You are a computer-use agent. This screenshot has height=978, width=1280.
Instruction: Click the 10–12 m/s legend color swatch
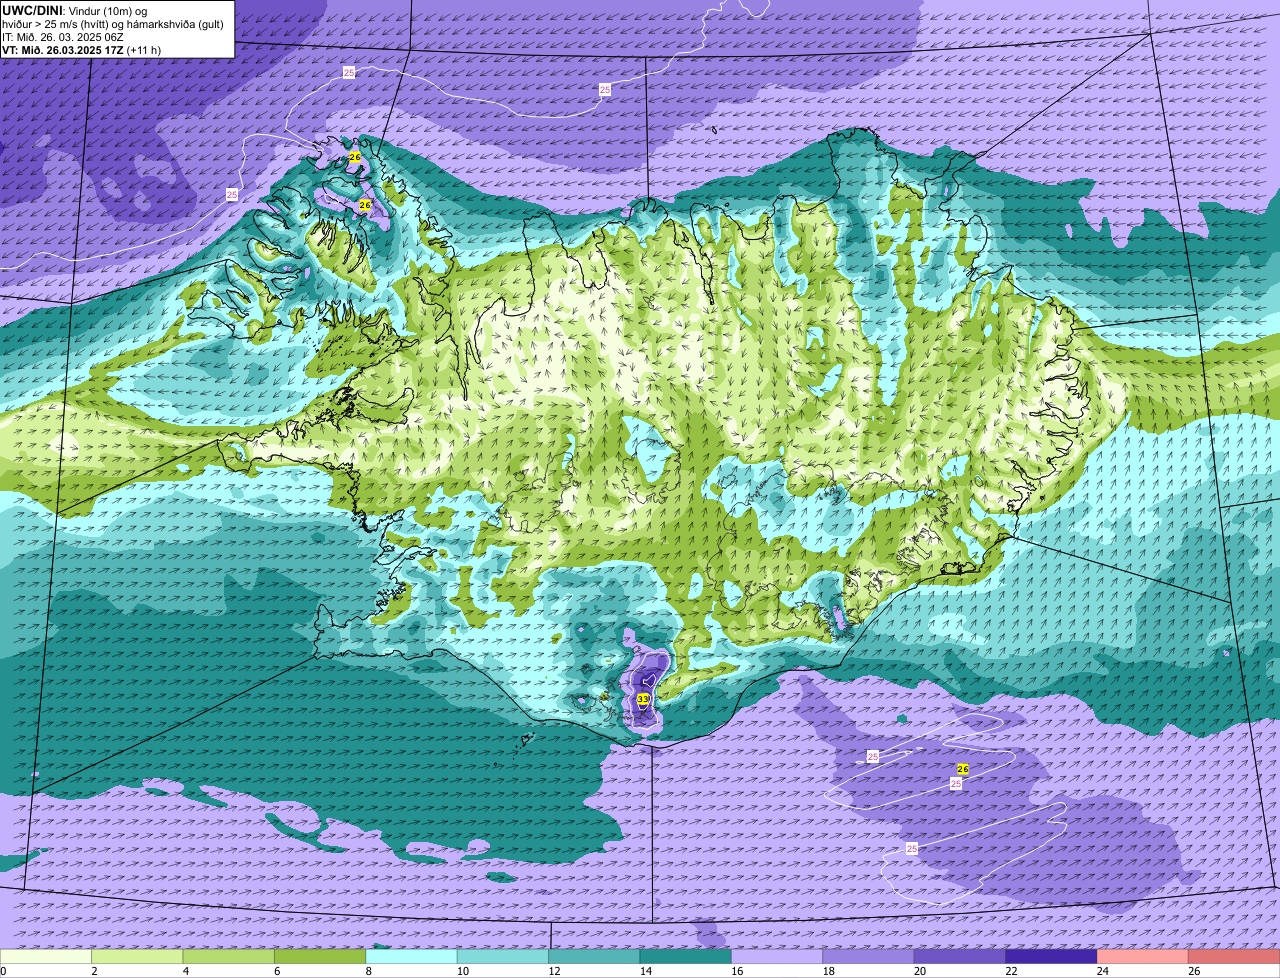pyautogui.click(x=503, y=957)
